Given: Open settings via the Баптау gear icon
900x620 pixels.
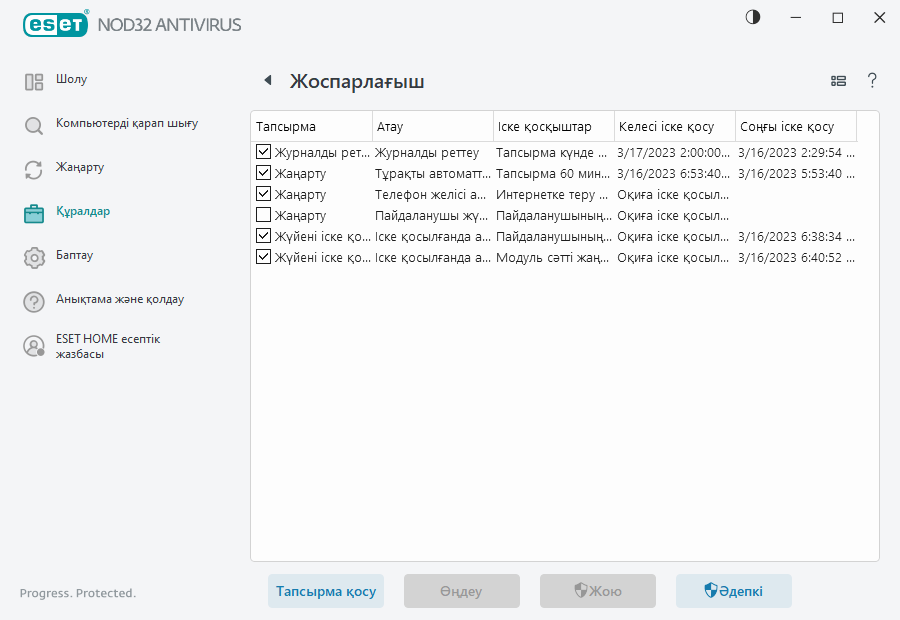Looking at the screenshot, I should (33, 256).
